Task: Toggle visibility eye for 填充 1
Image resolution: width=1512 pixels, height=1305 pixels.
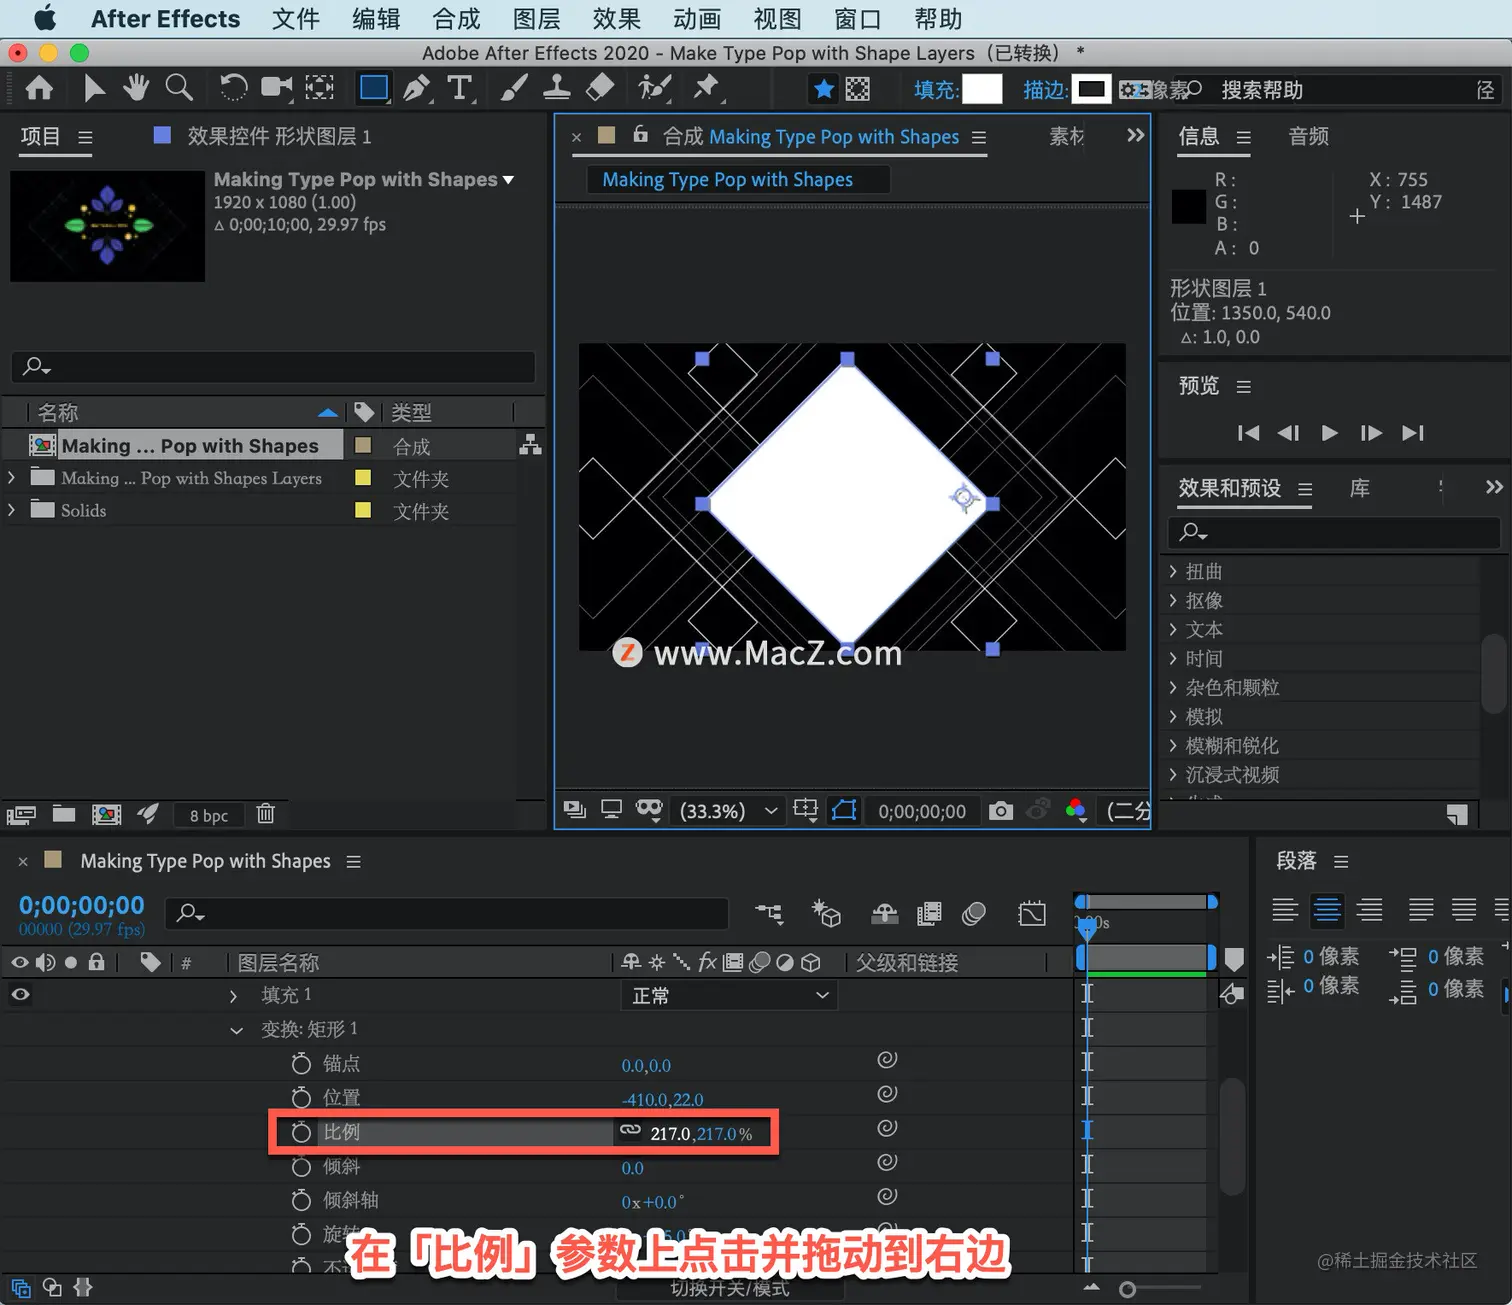Action: pyautogui.click(x=20, y=995)
